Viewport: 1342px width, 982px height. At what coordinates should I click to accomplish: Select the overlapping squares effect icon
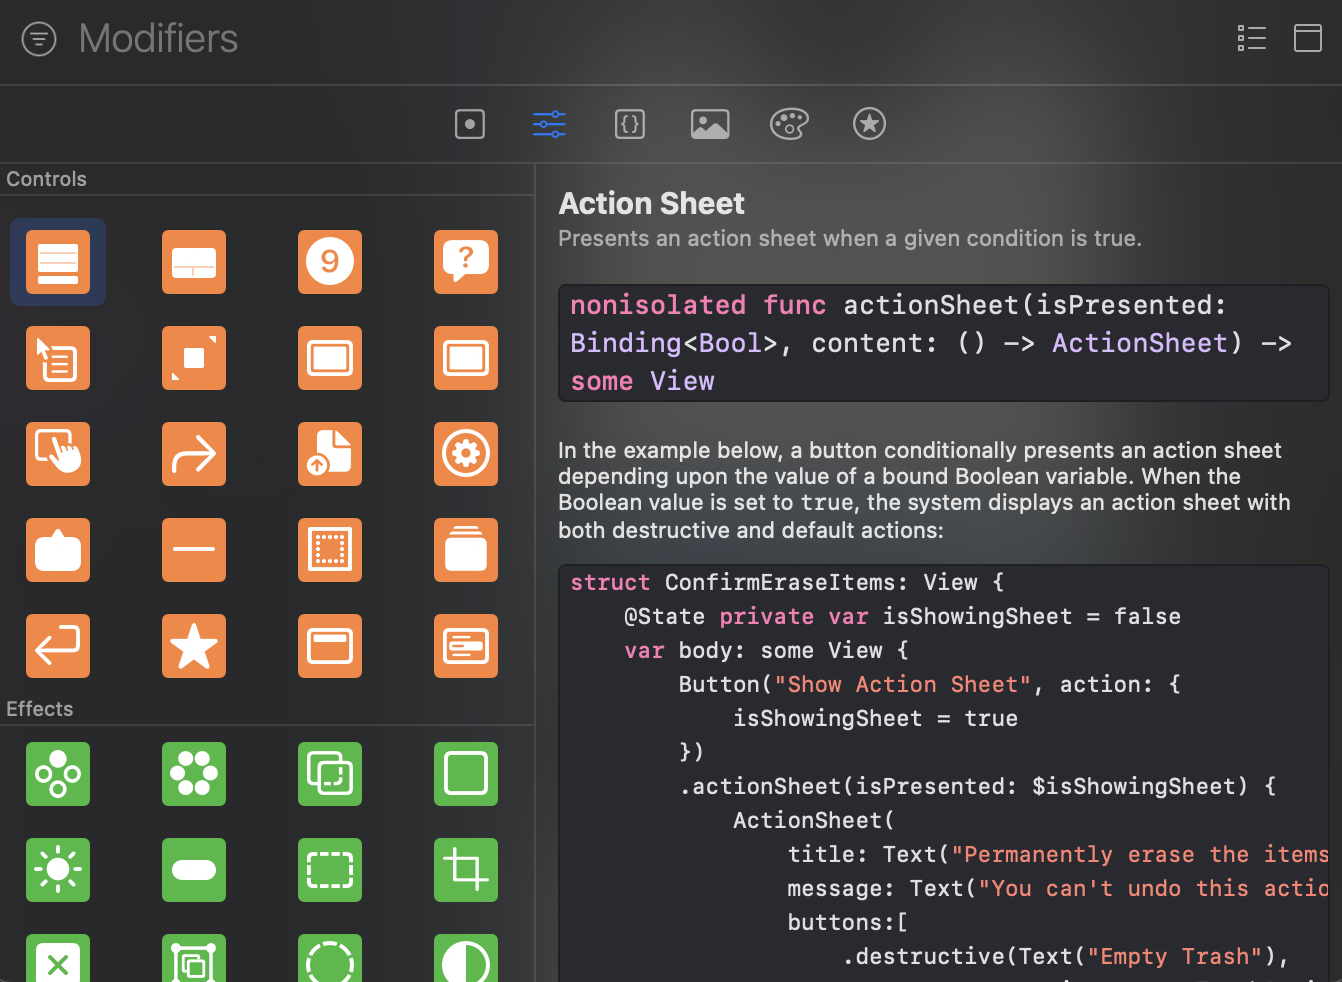(330, 774)
